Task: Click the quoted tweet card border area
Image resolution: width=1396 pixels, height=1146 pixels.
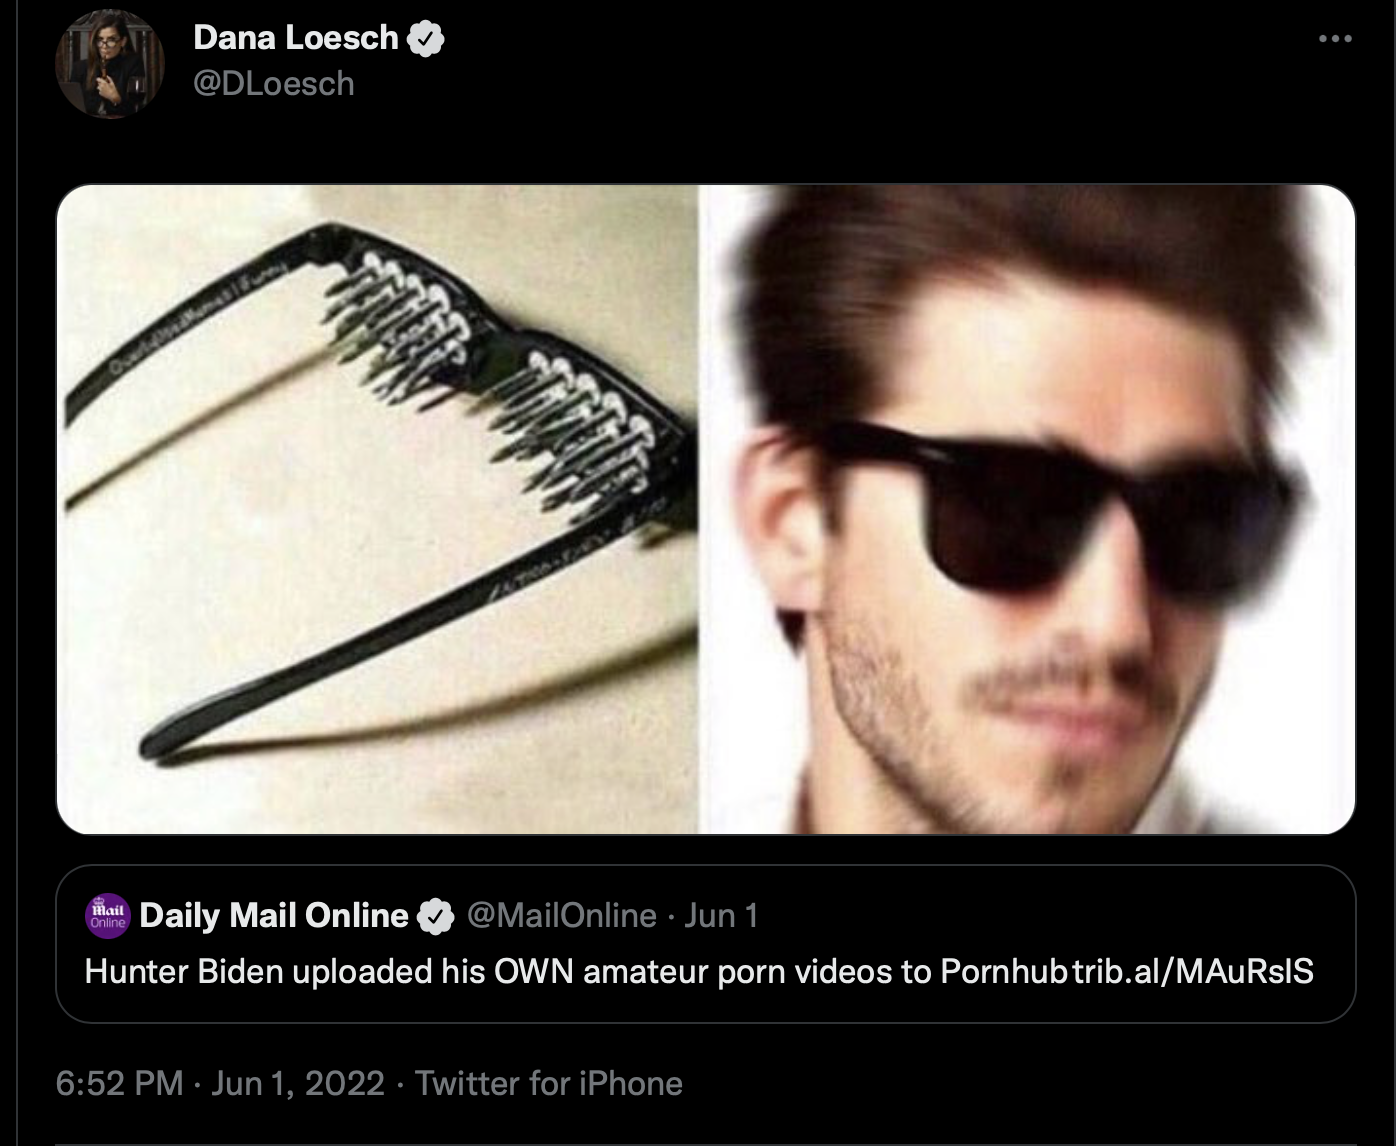Action: [x=705, y=944]
